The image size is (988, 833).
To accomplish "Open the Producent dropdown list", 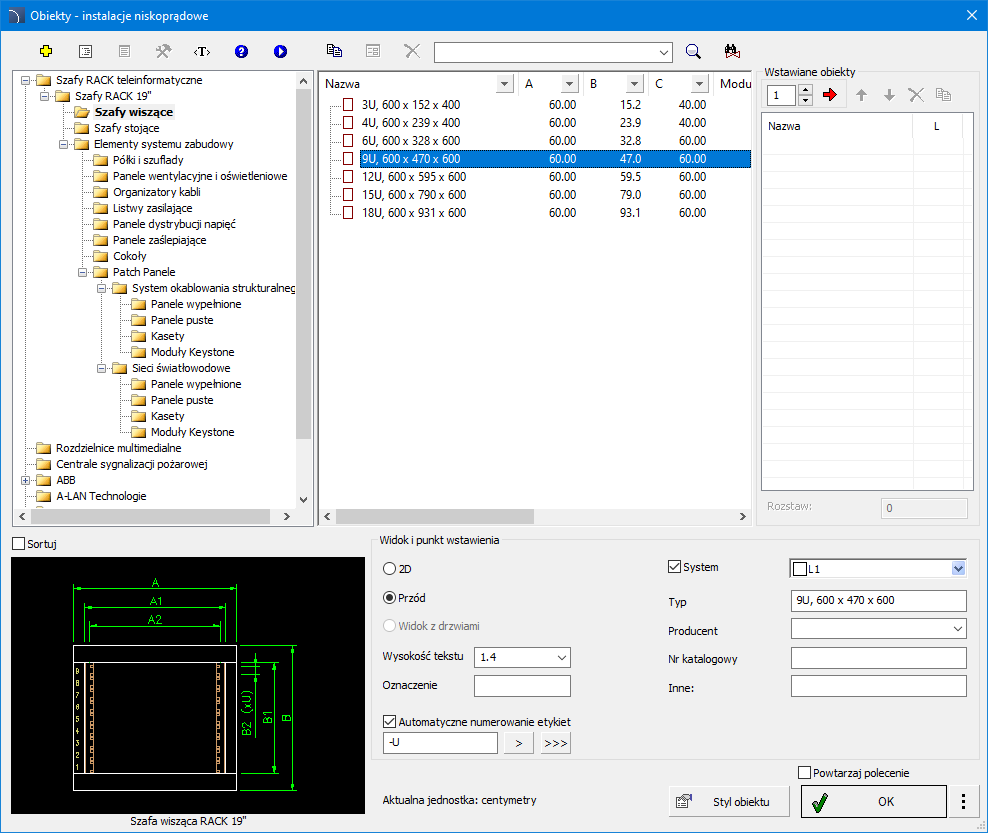I will [958, 629].
